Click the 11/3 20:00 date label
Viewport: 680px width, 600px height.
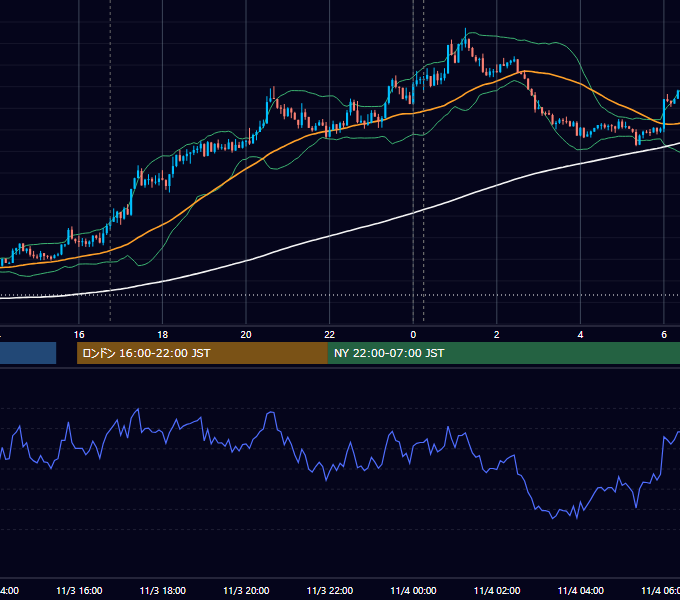point(246,591)
